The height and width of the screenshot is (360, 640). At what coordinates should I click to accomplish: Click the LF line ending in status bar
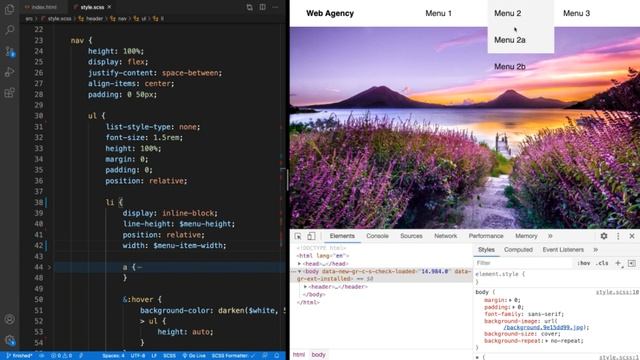coord(154,356)
